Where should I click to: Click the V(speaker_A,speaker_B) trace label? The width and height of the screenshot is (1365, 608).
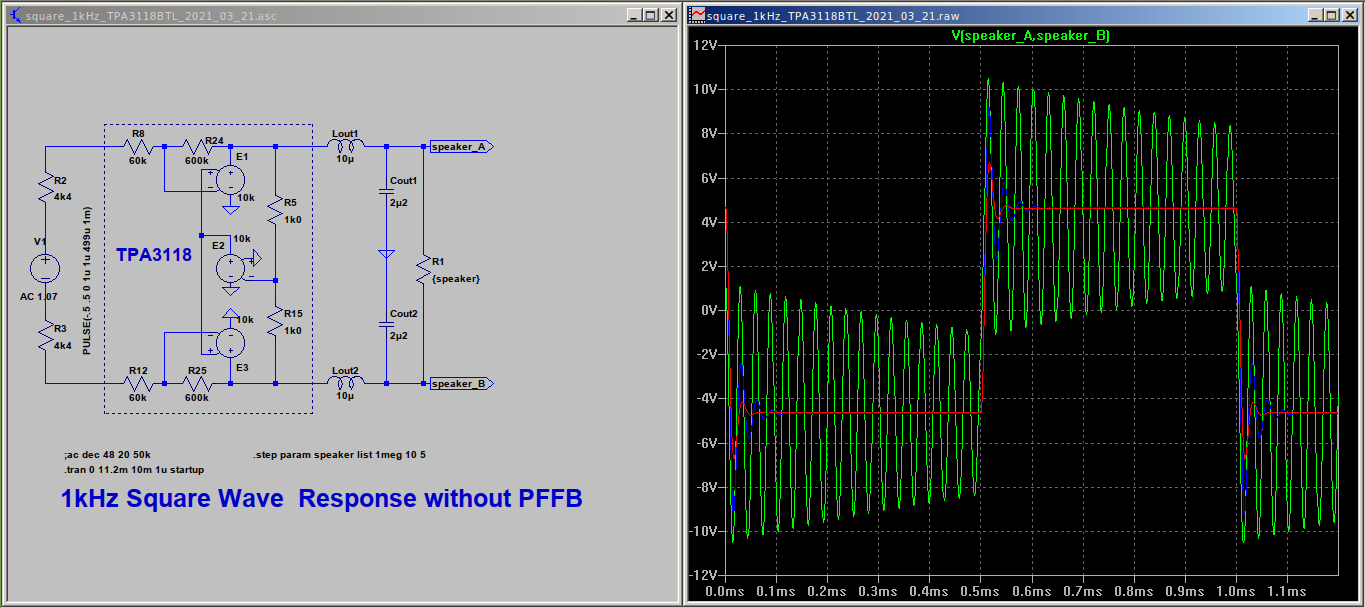(x=1029, y=35)
